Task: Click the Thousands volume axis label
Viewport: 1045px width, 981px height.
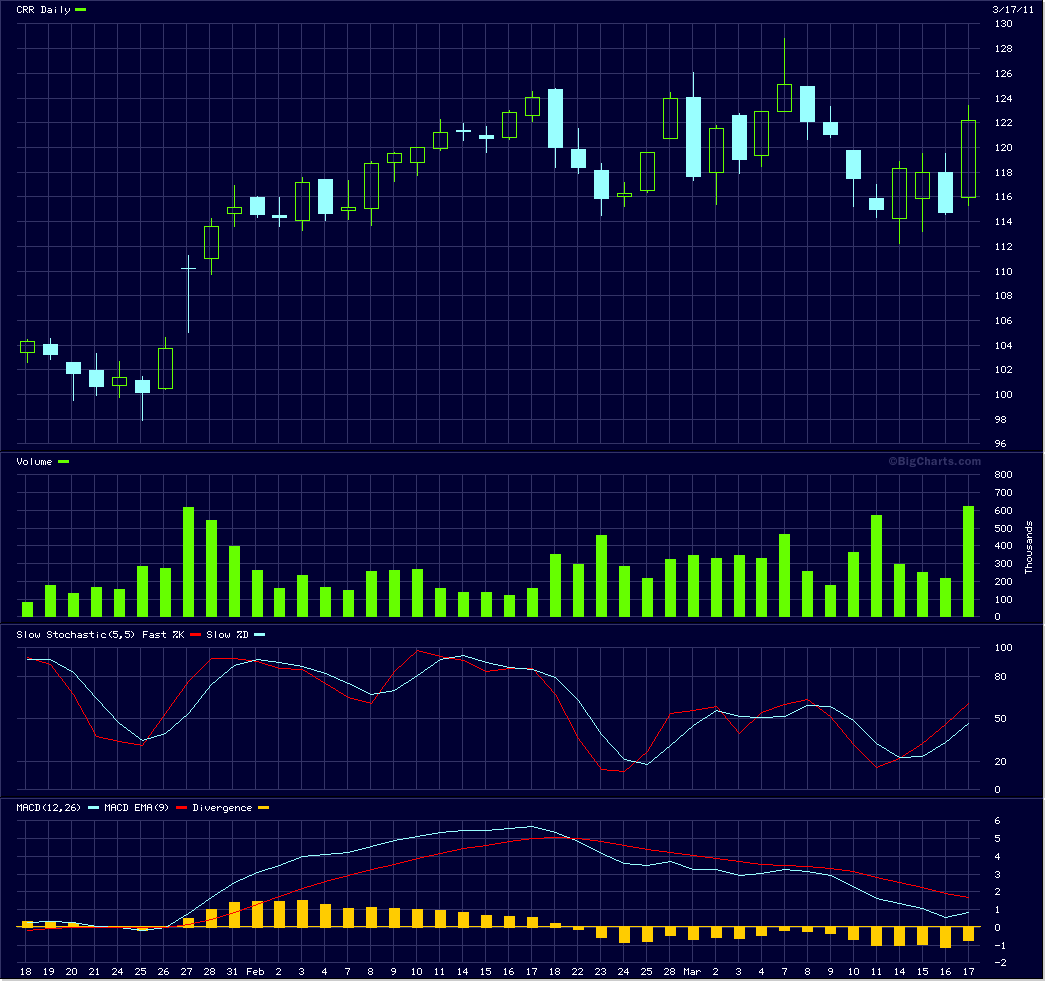Action: coord(1028,547)
